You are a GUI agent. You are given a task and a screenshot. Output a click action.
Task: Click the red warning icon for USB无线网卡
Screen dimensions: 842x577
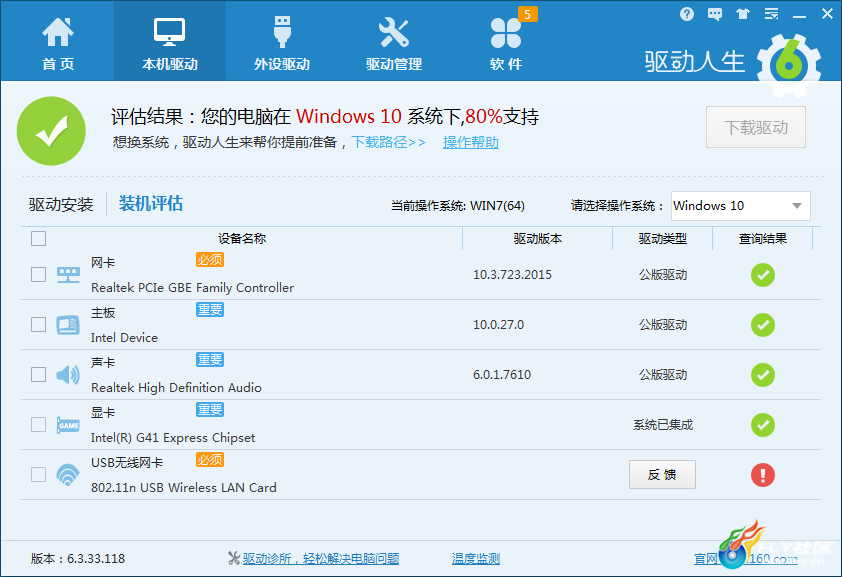click(x=763, y=474)
